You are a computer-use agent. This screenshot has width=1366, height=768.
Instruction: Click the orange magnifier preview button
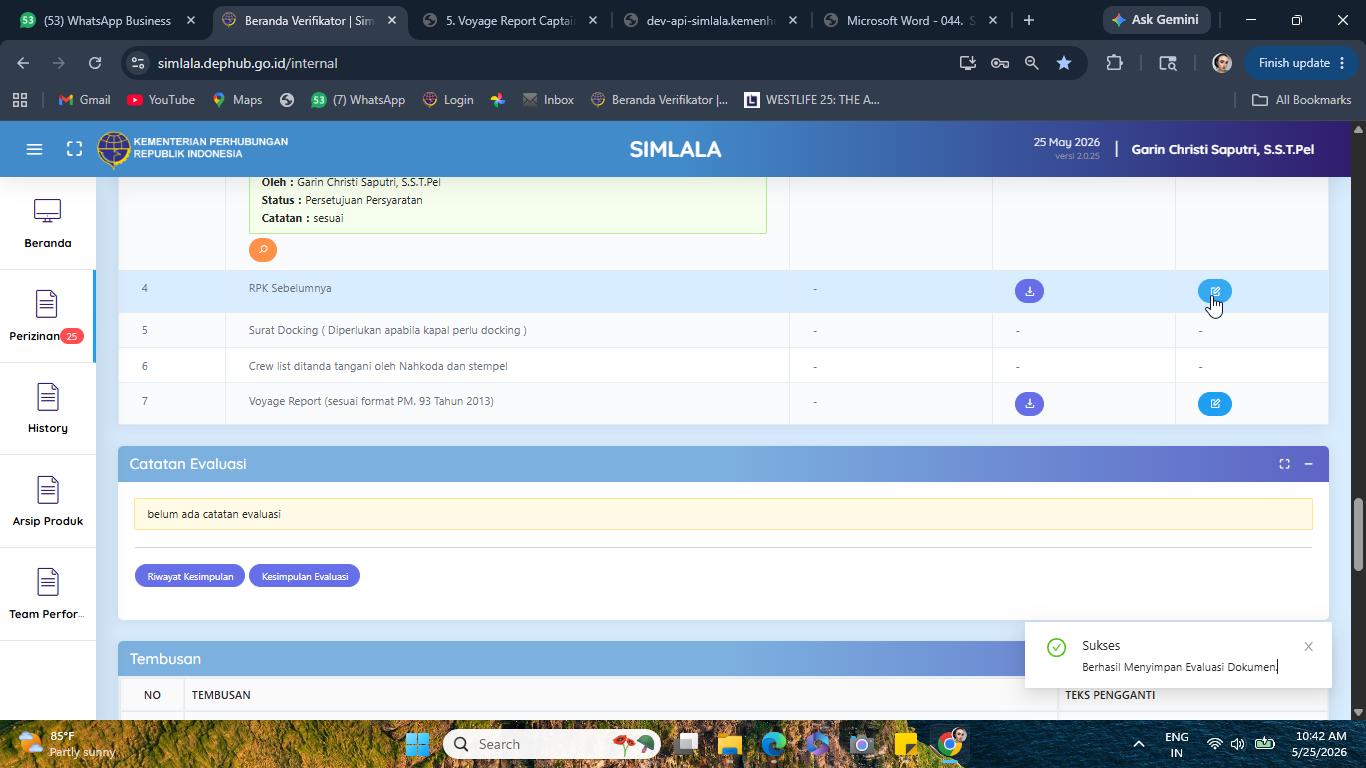pos(263,250)
